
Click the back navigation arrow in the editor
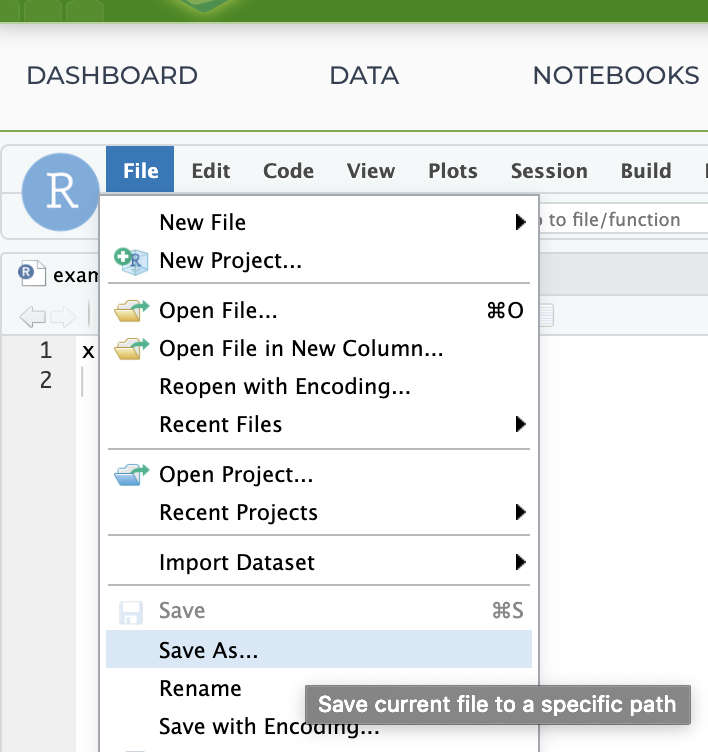(x=33, y=317)
